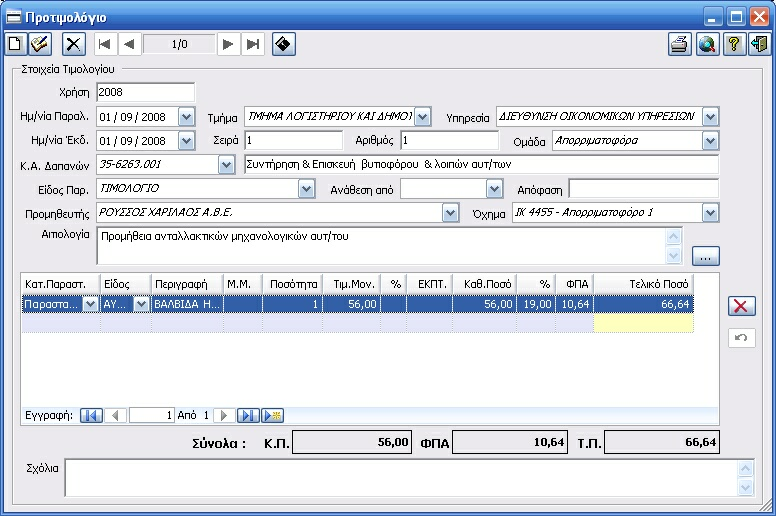This screenshot has height=516, width=776.
Task: Jump to last grid entry in Εγγραφή navigator
Action: 248,415
